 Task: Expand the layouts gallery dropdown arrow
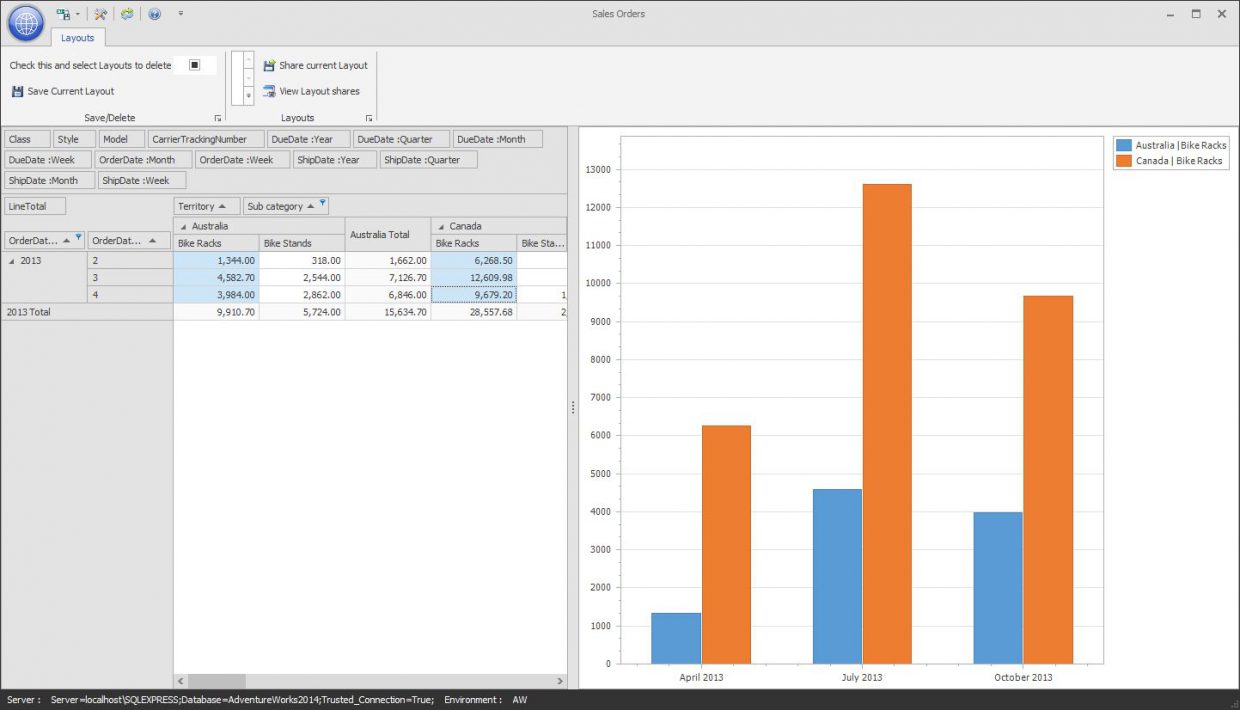click(249, 95)
